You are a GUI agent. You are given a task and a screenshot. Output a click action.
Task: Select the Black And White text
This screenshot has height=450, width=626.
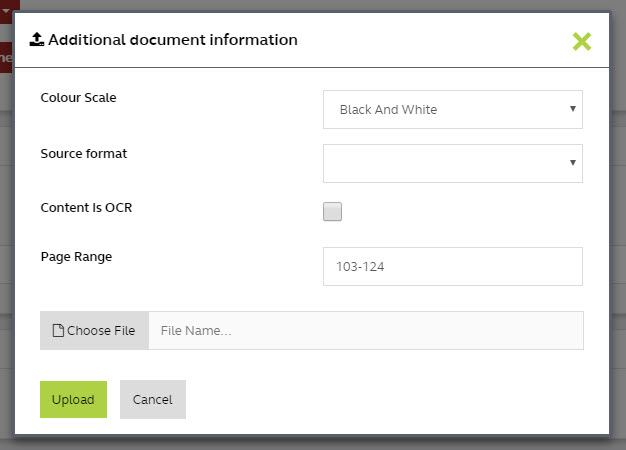(388, 109)
